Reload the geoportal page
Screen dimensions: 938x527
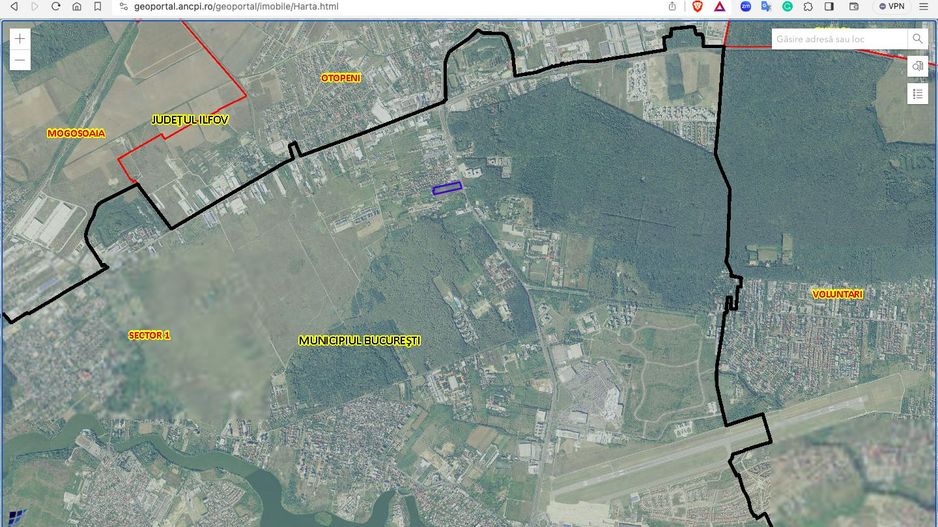[56, 7]
